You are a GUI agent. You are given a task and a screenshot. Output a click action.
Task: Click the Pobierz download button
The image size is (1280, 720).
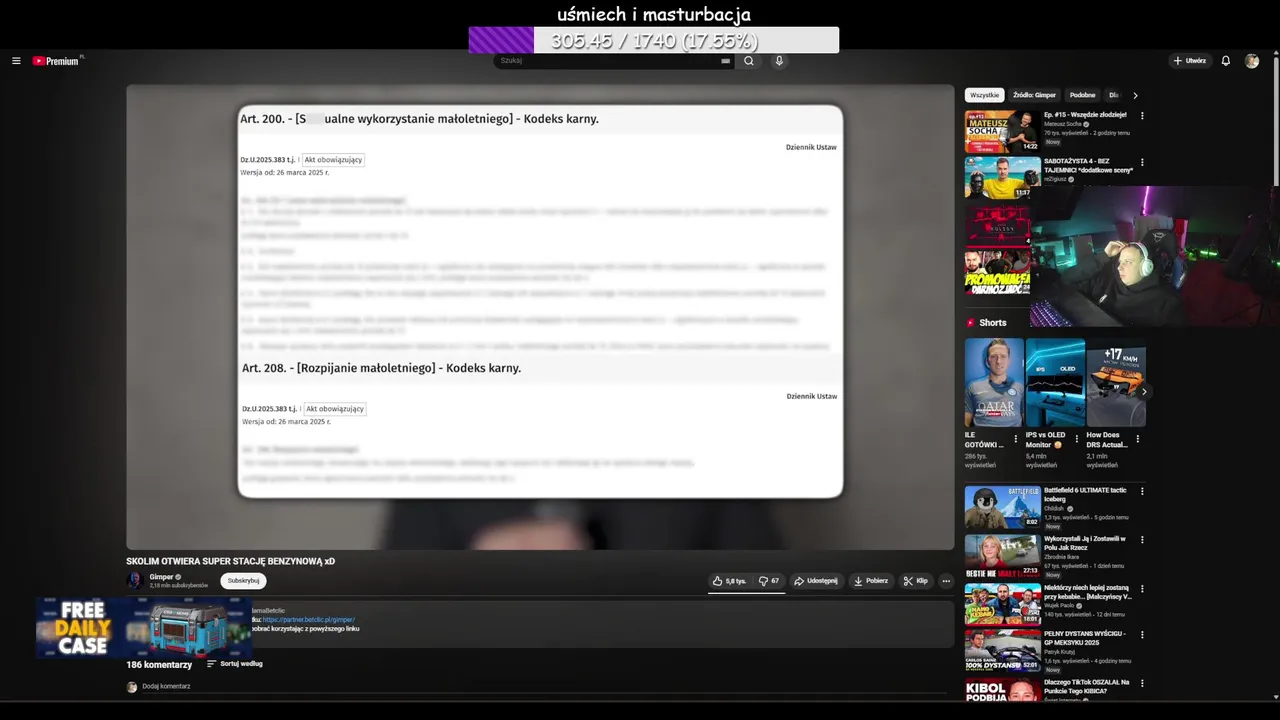pyautogui.click(x=871, y=581)
